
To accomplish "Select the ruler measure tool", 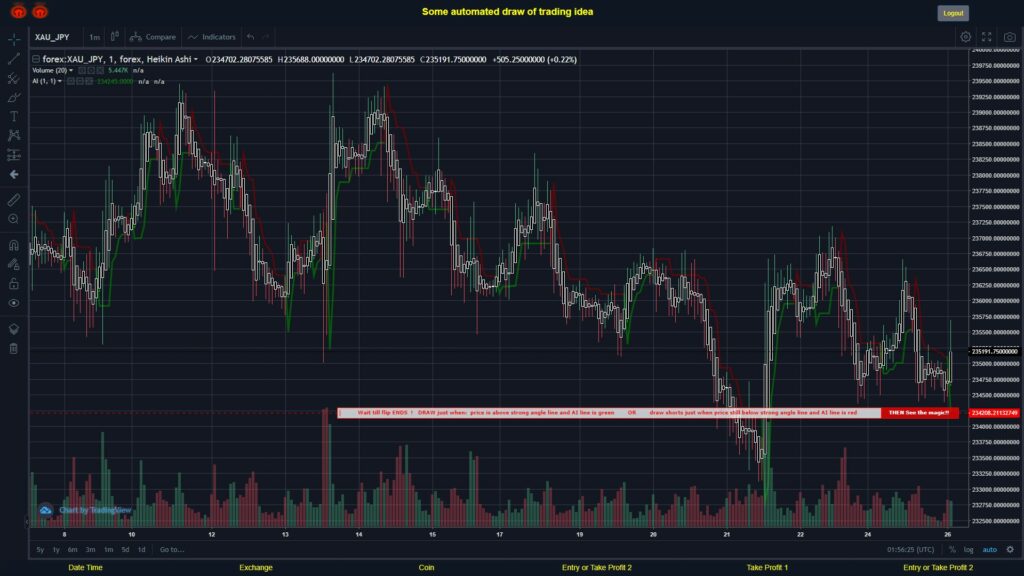I will click(14, 200).
